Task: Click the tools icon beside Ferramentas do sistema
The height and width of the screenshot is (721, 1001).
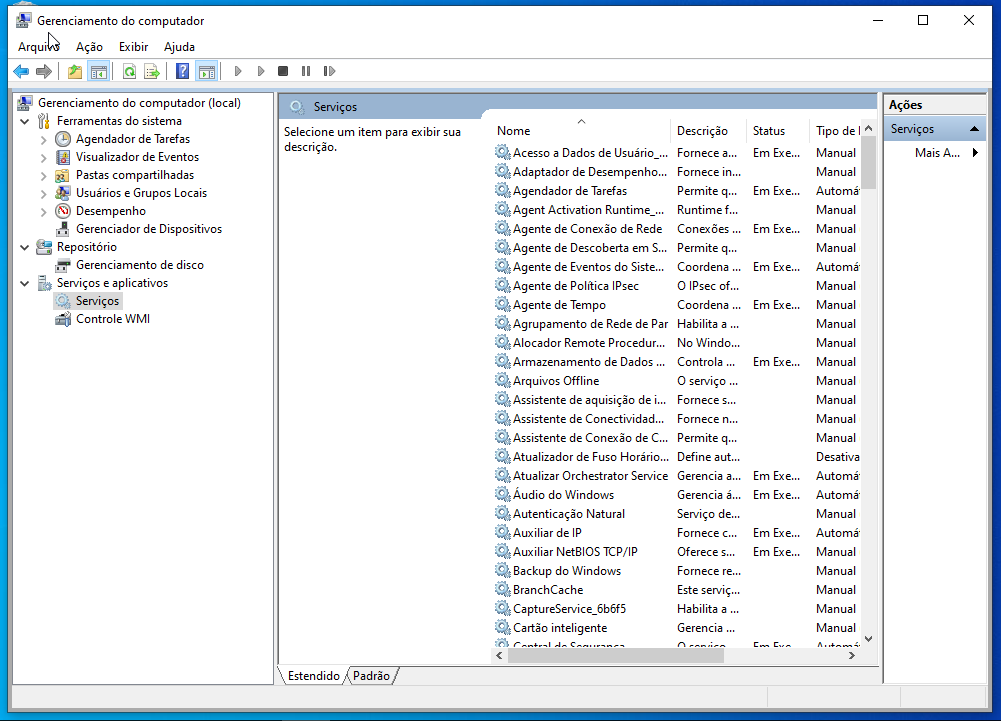Action: (x=43, y=121)
